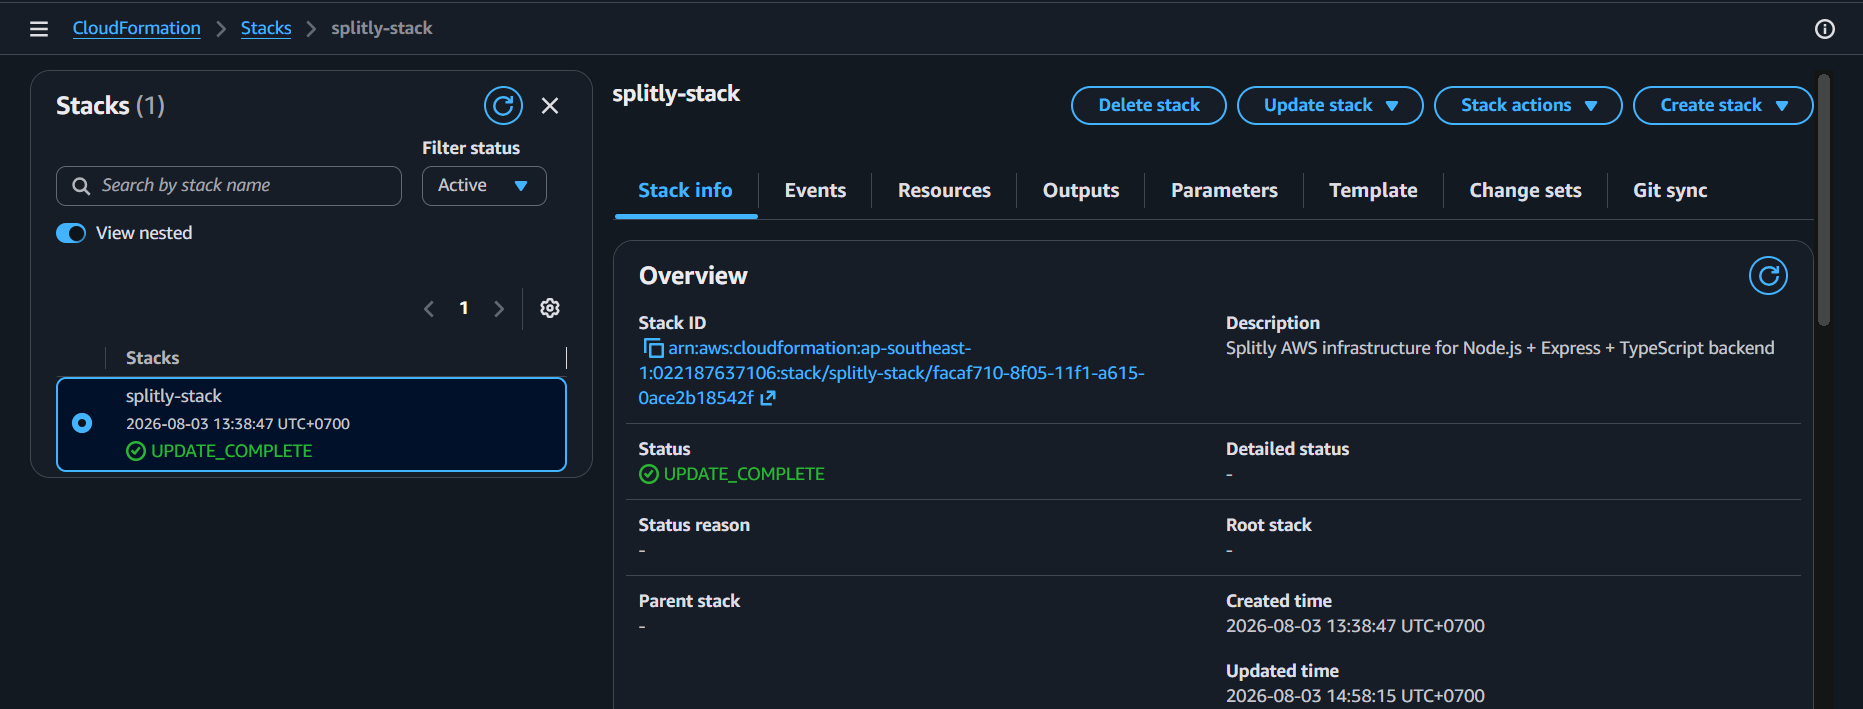1863x709 pixels.
Task: Open the Stacks breadcrumb link
Action: point(266,28)
